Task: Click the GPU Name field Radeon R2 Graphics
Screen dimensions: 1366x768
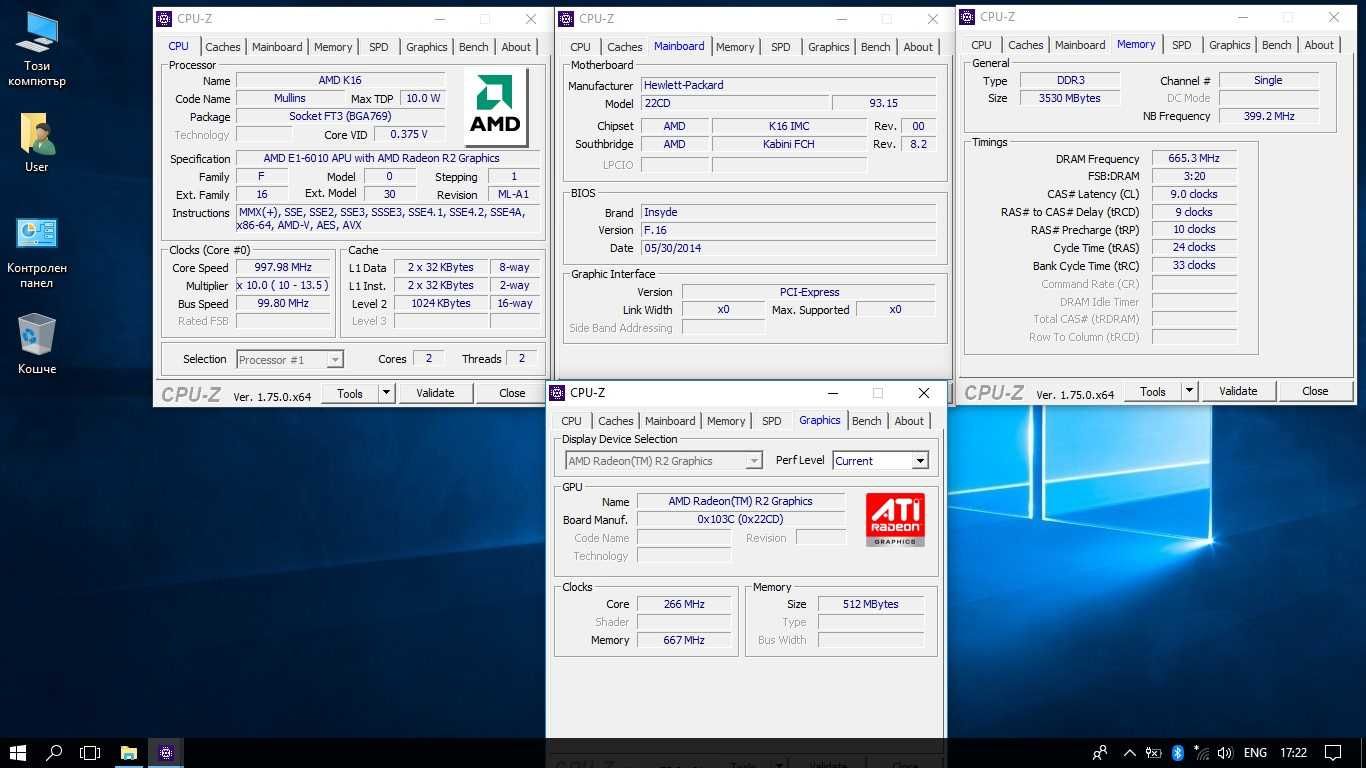Action: click(740, 502)
